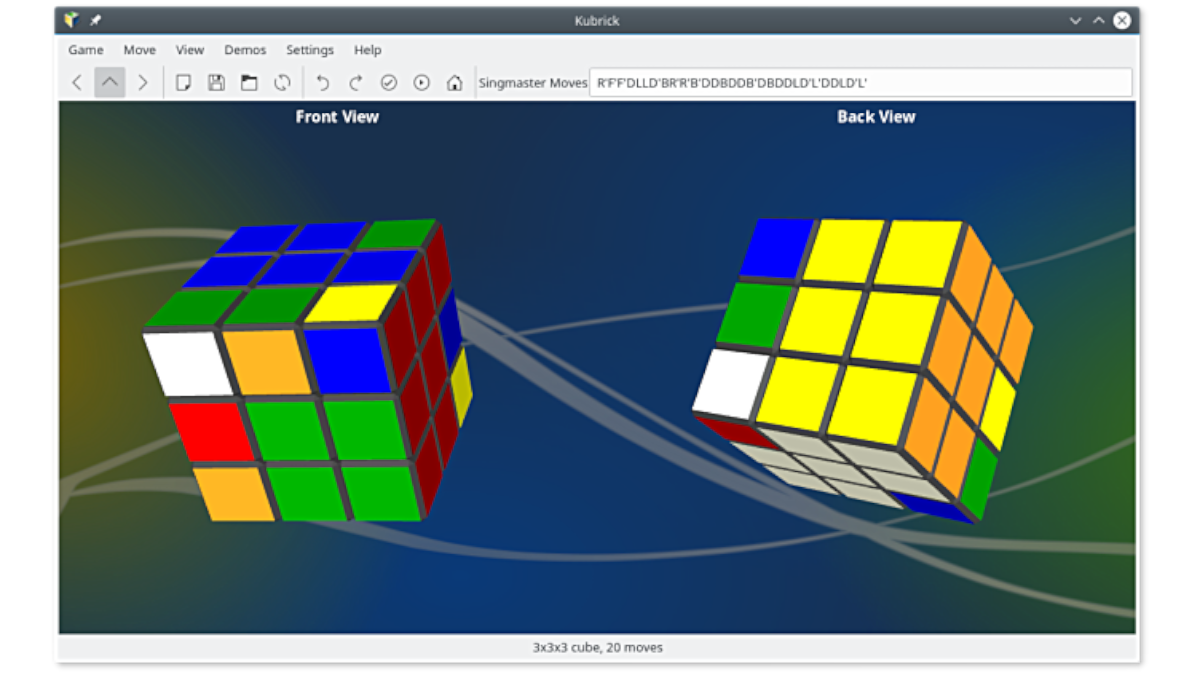Start a demo with the play icon
Image resolution: width=1200 pixels, height=675 pixels.
pos(422,82)
